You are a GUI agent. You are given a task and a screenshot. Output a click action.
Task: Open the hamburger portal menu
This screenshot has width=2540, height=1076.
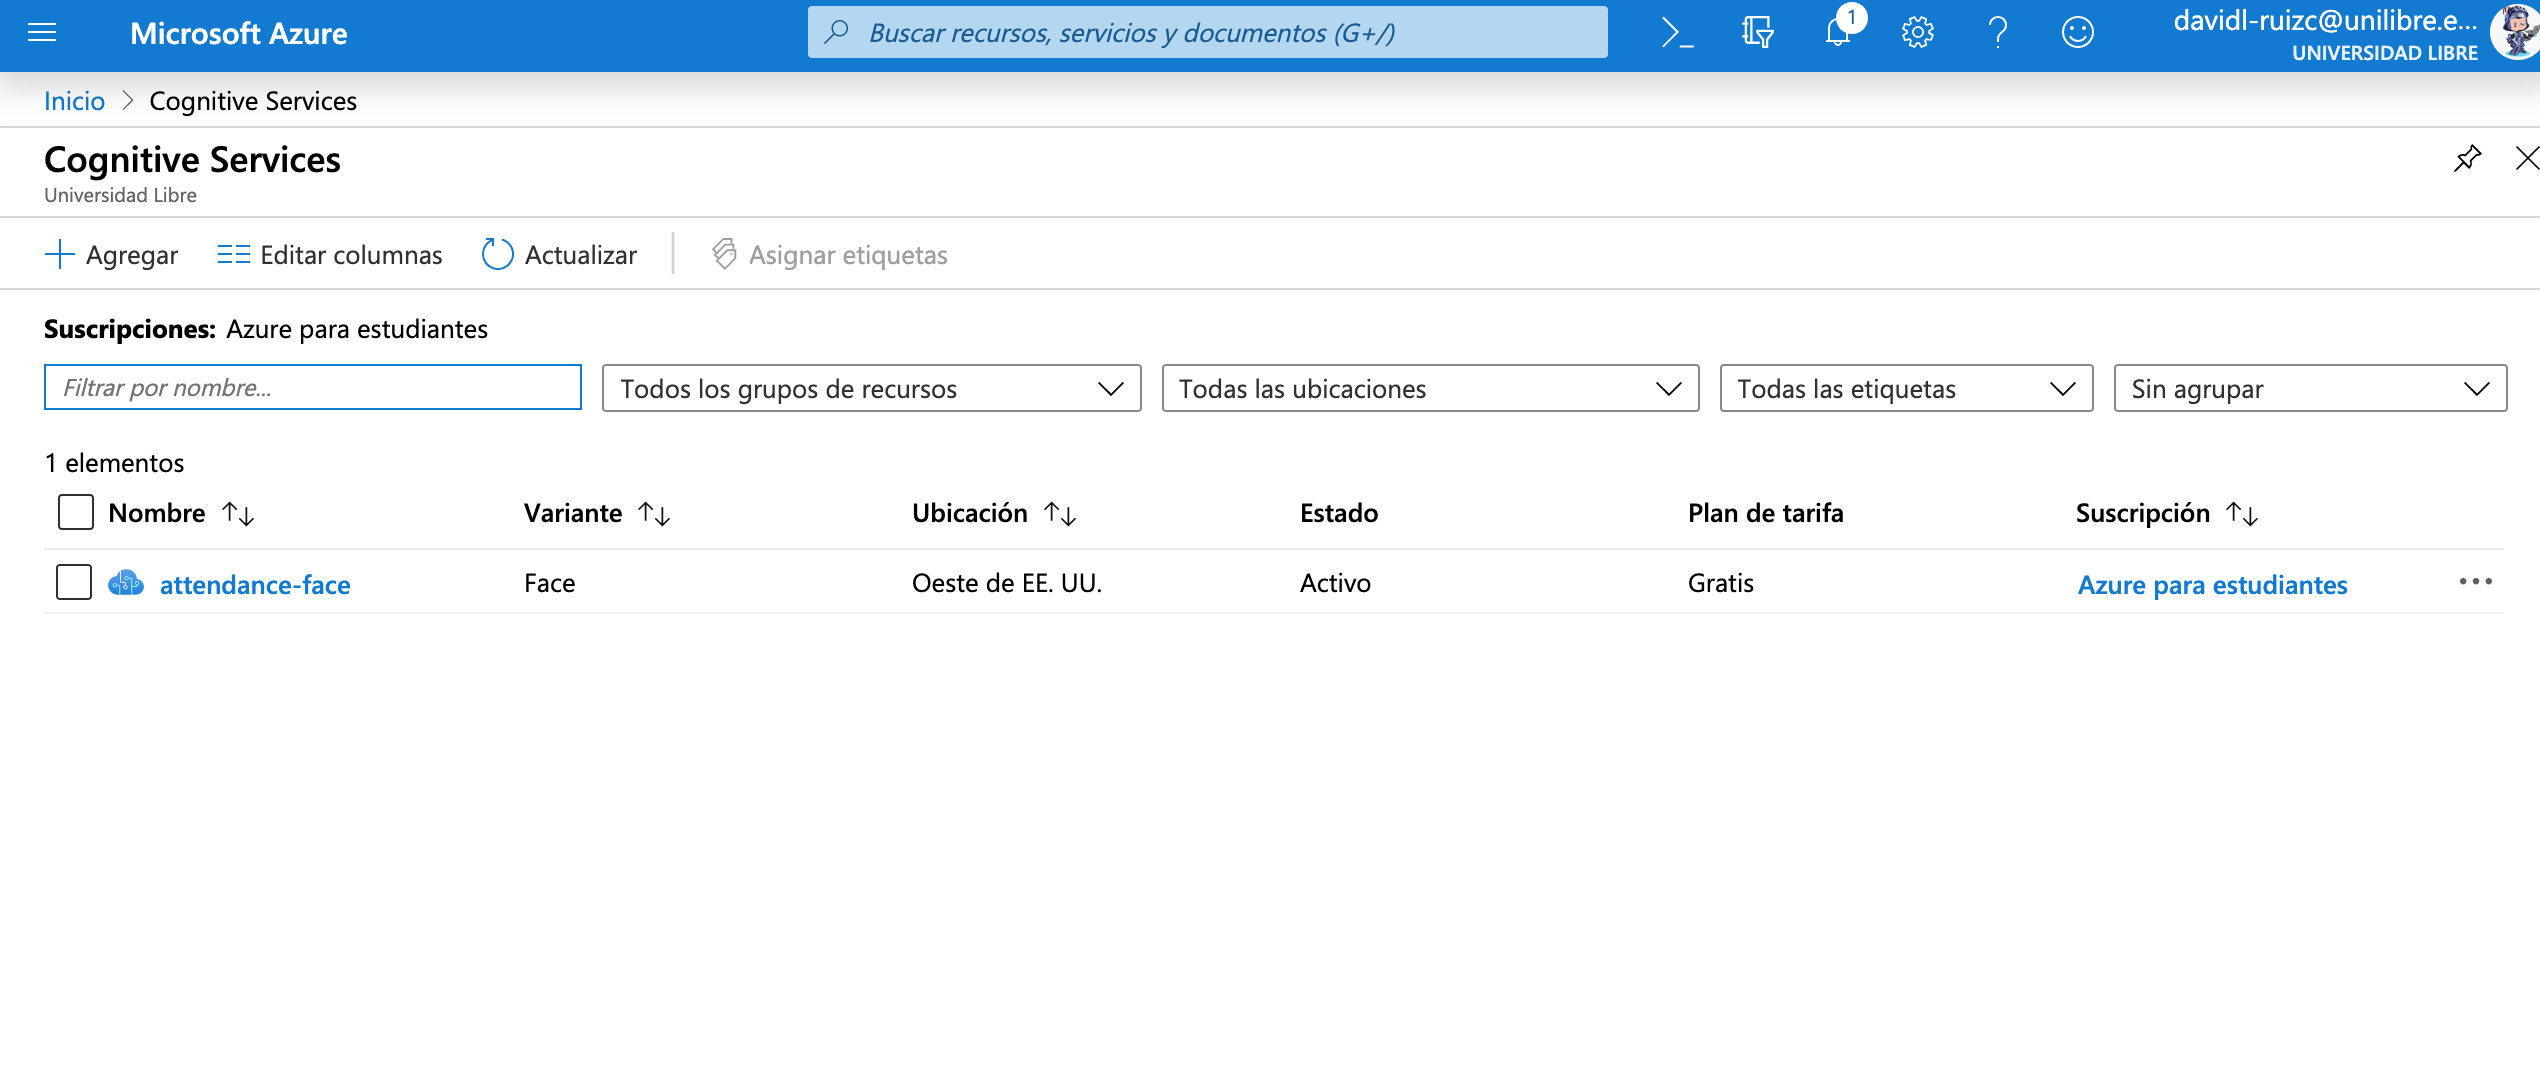click(42, 33)
